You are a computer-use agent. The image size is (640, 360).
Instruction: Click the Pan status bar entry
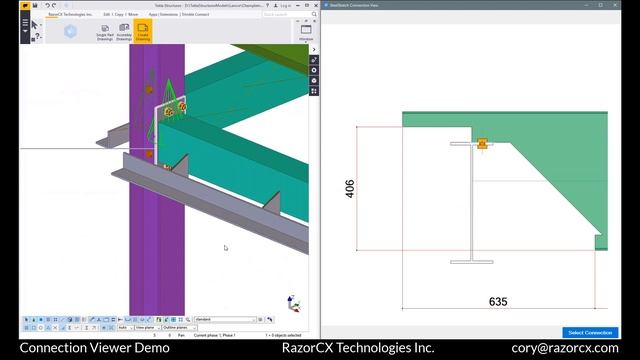181,335
